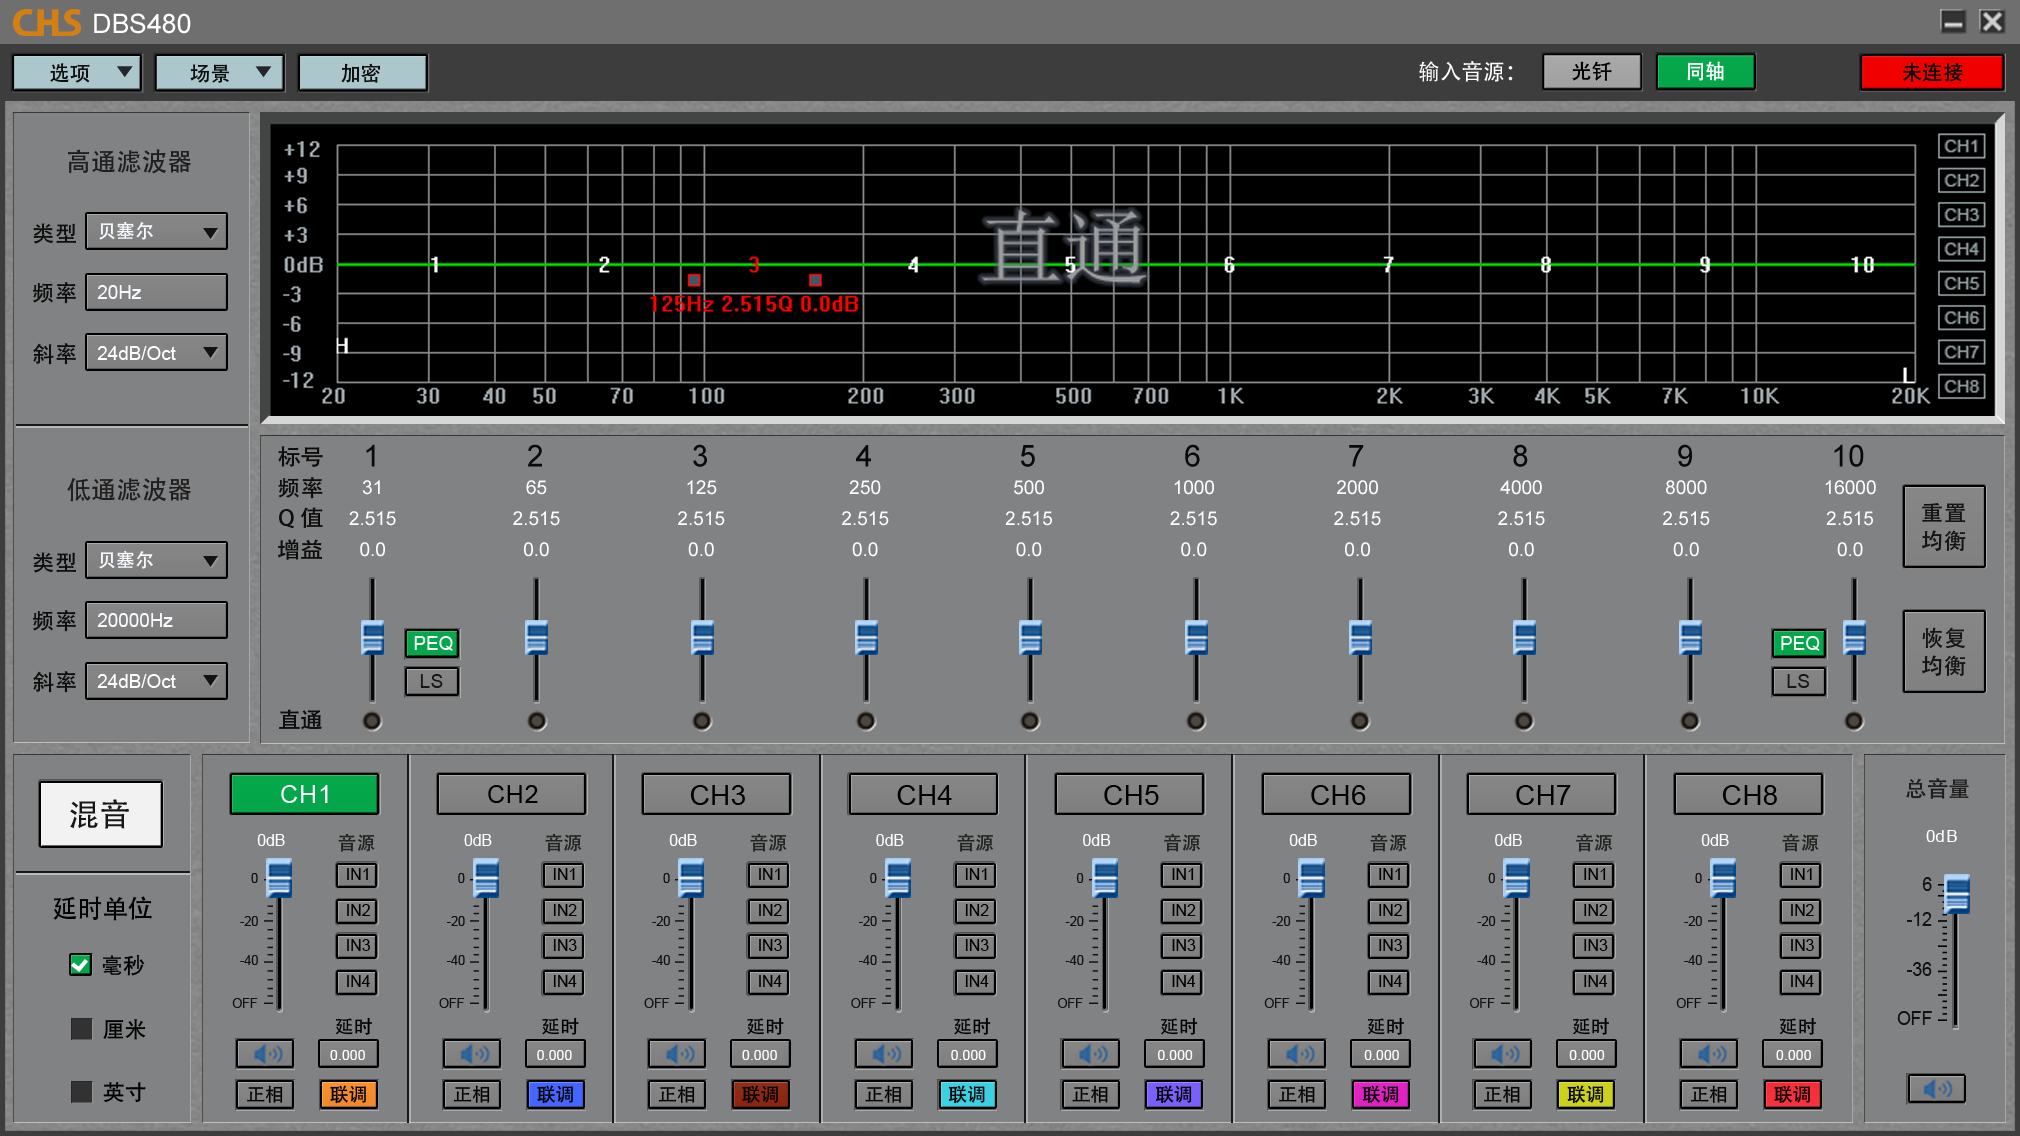The width and height of the screenshot is (2020, 1136).
Task: Select CH8 tab in graph channel list
Action: point(1961,386)
